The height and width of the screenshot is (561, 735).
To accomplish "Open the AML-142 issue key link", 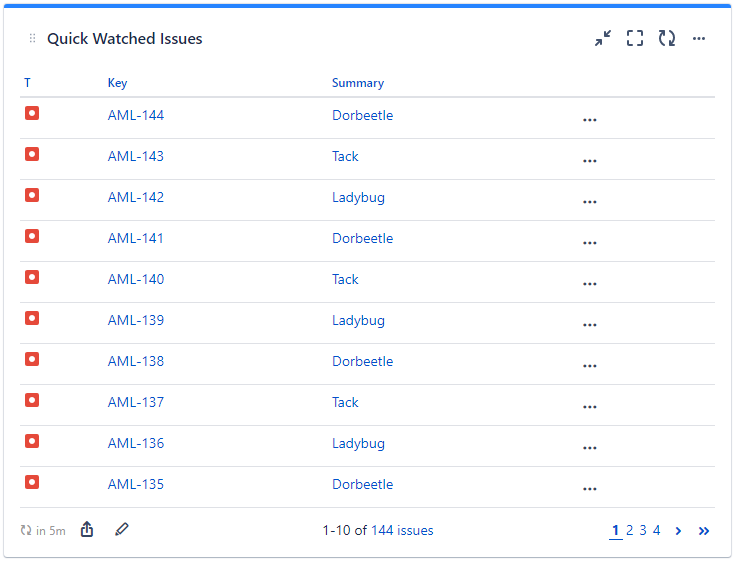I will pos(136,197).
